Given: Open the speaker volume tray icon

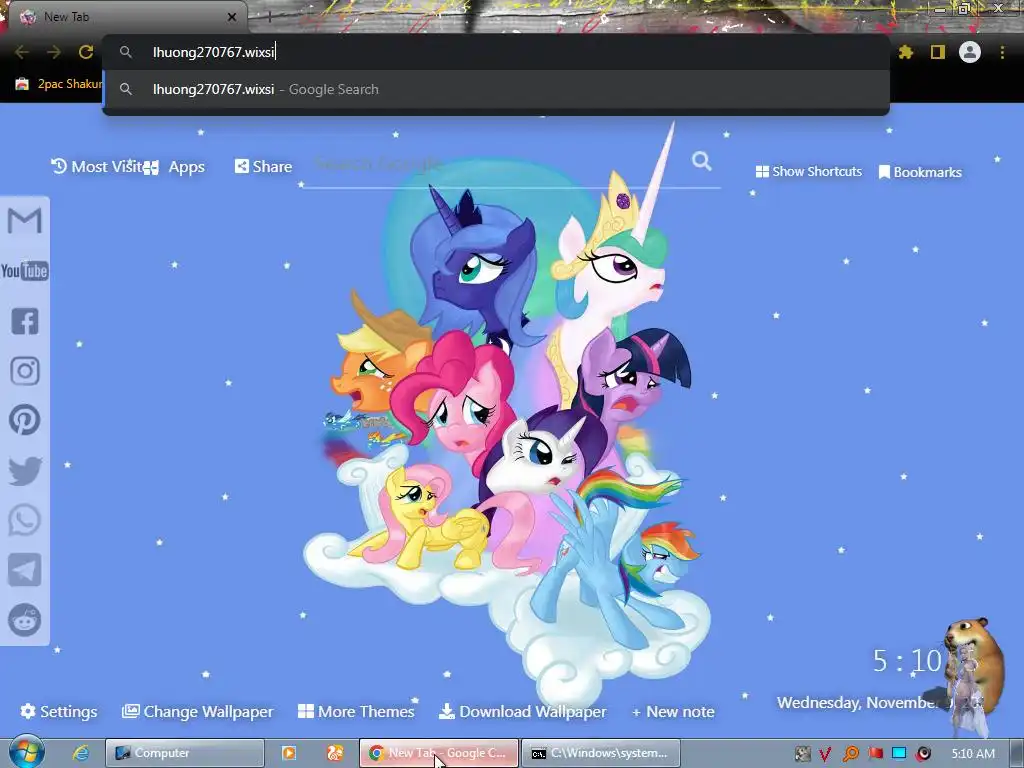Looking at the screenshot, I should tap(923, 754).
